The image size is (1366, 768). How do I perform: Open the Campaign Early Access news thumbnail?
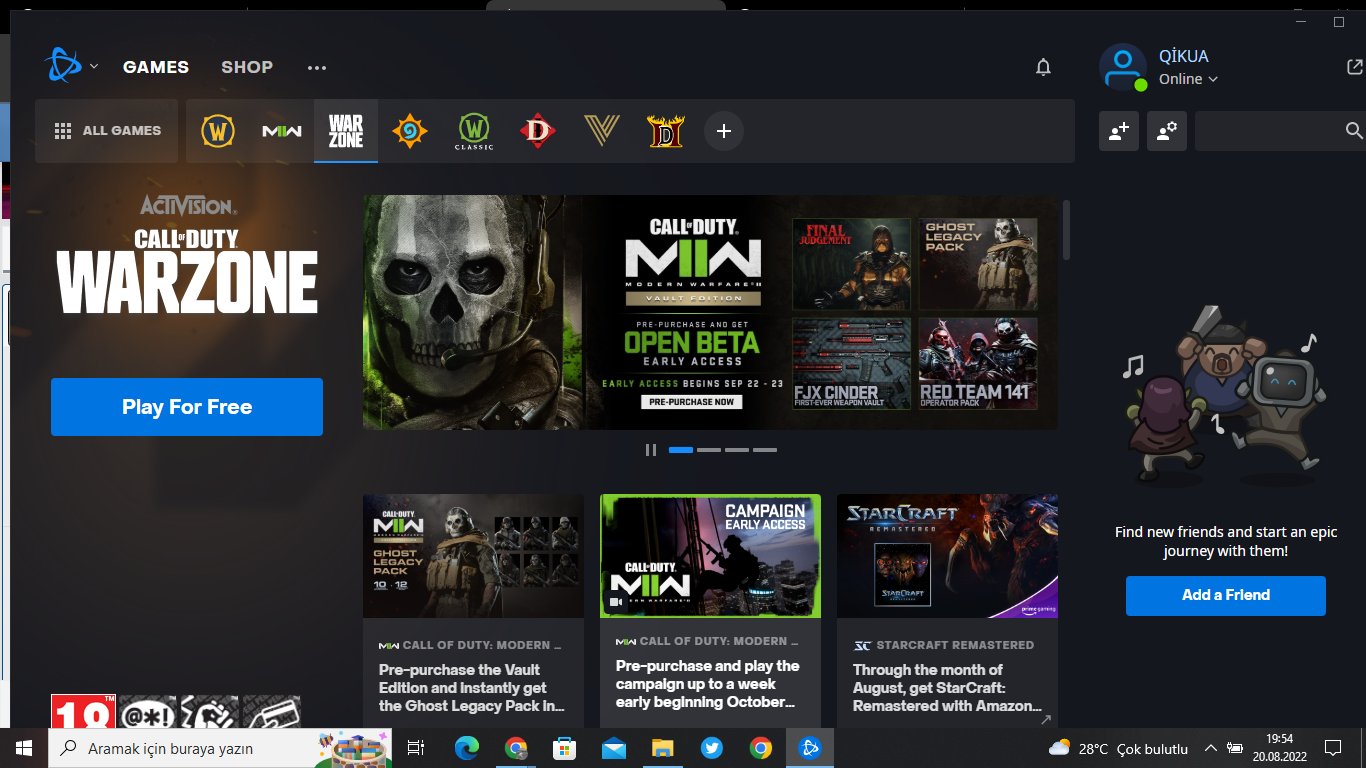click(710, 556)
